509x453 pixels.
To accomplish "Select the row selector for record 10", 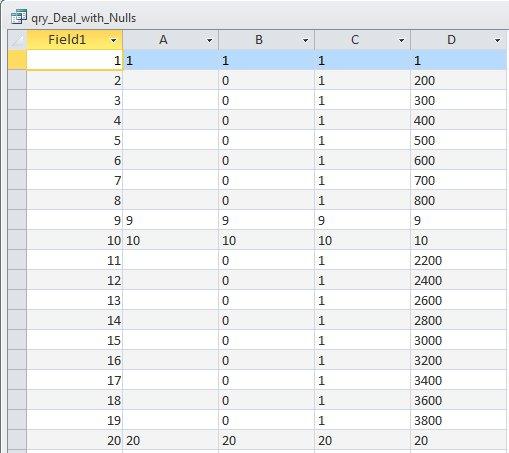I will pyautogui.click(x=17, y=240).
